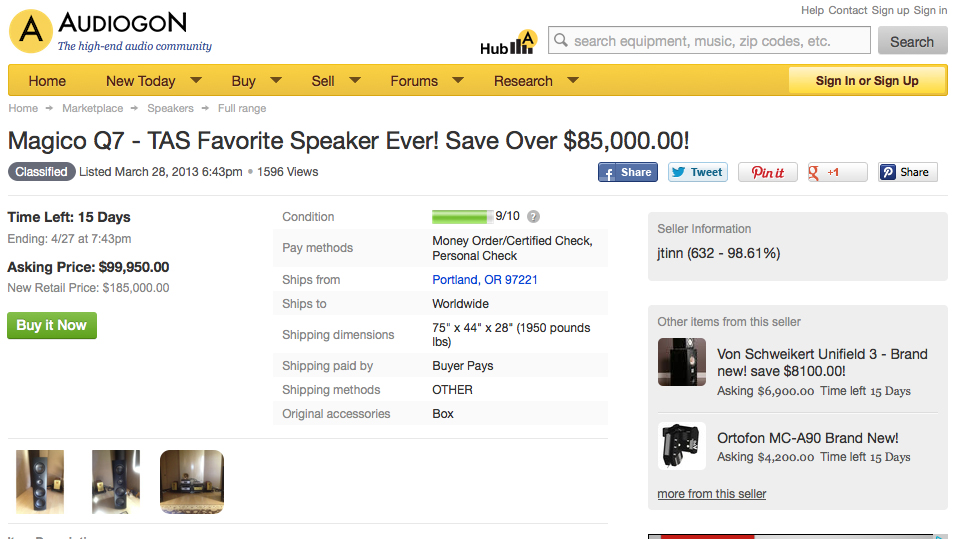
Task: Click the condition help question mark
Action: click(x=534, y=217)
